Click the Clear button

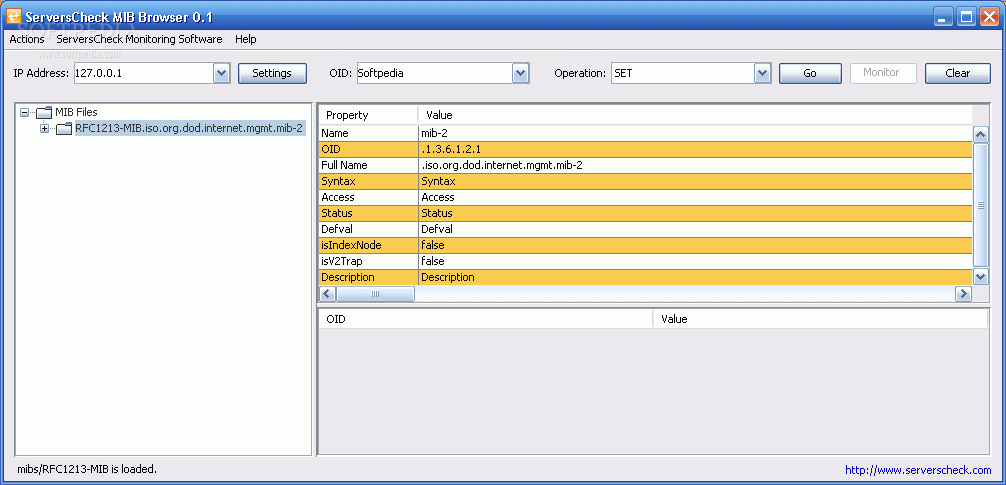957,73
